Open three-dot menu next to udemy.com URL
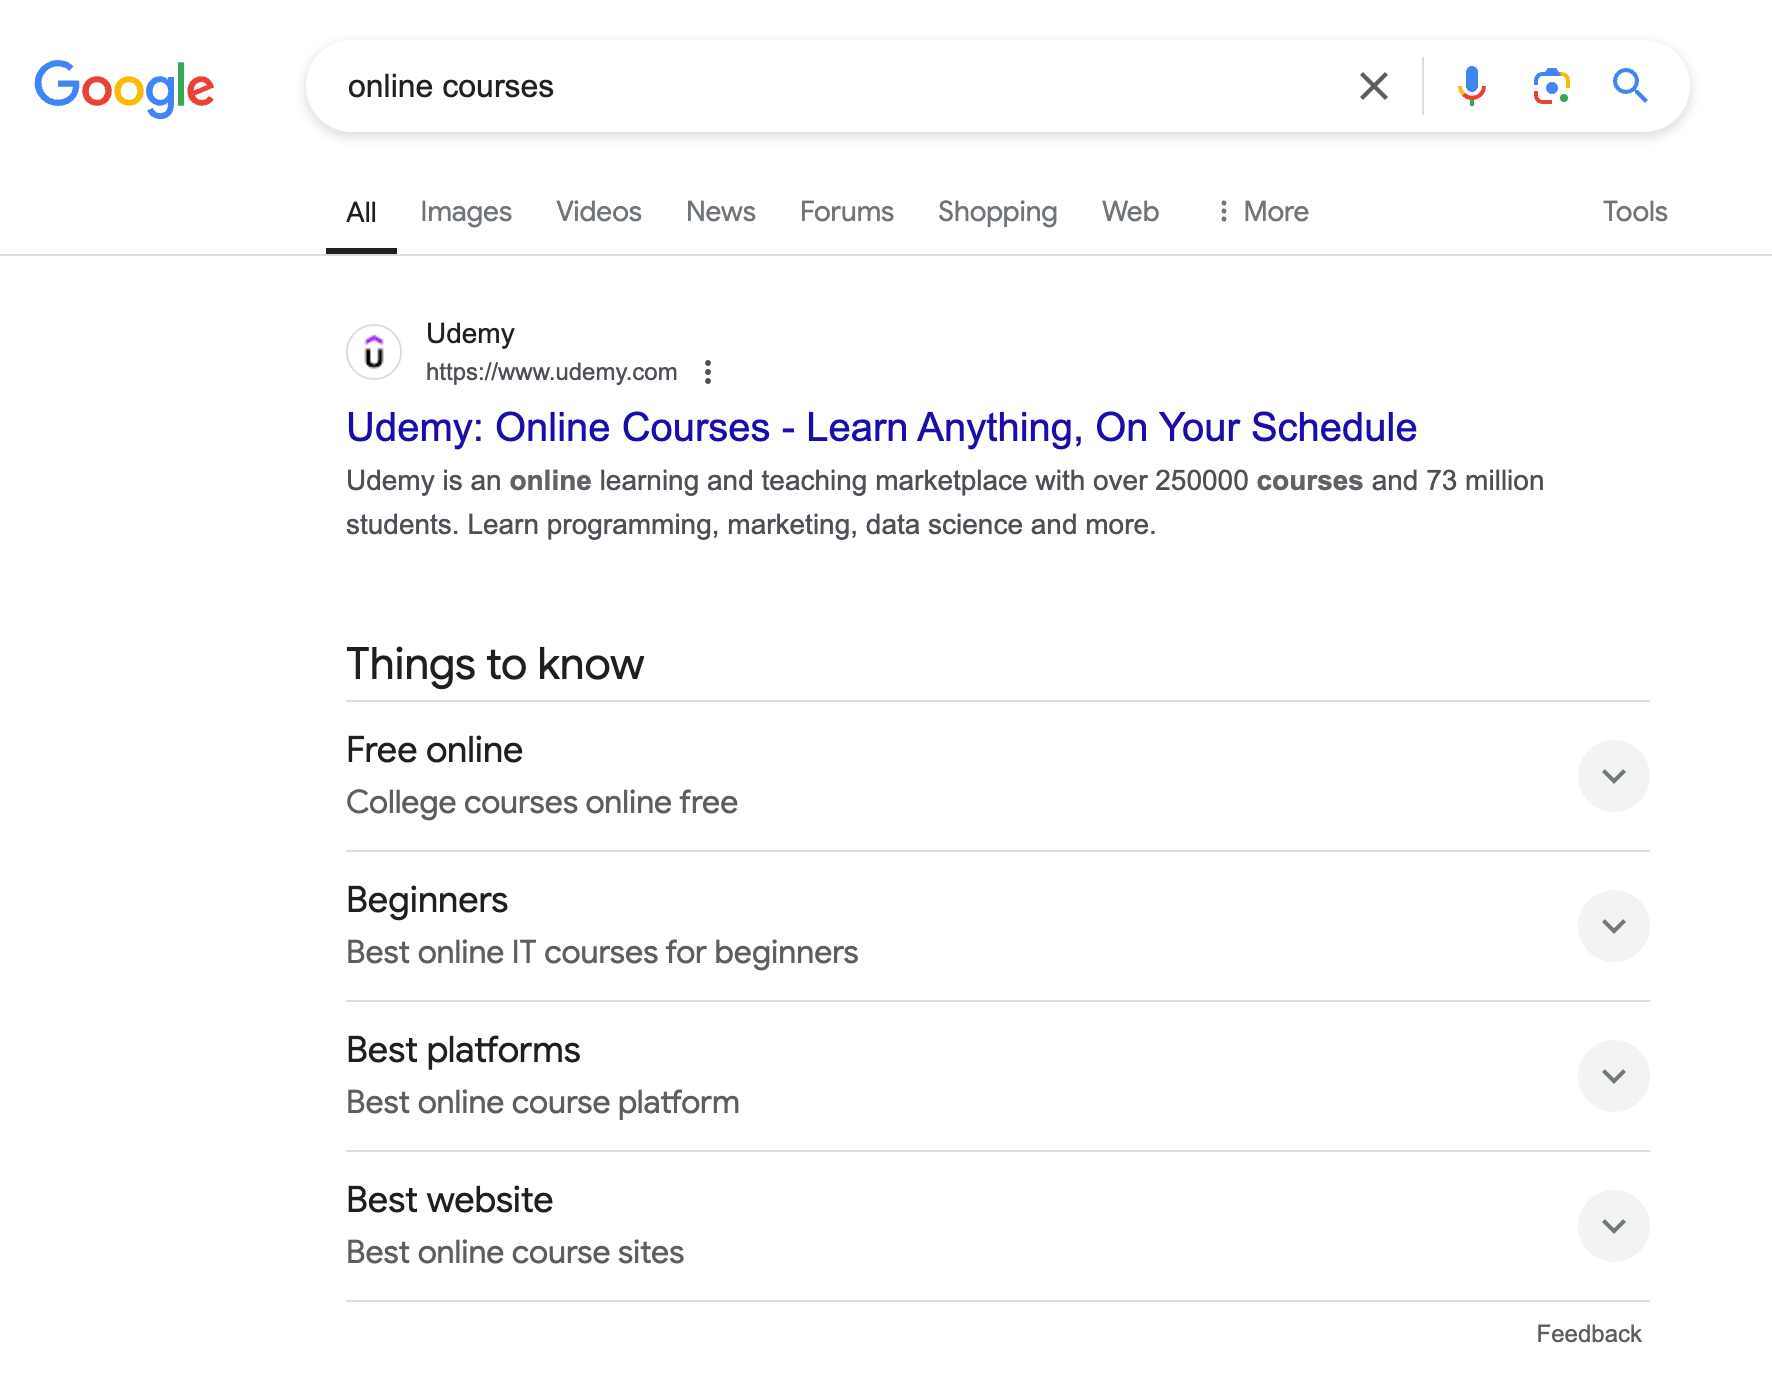1772x1390 pixels. (x=708, y=372)
